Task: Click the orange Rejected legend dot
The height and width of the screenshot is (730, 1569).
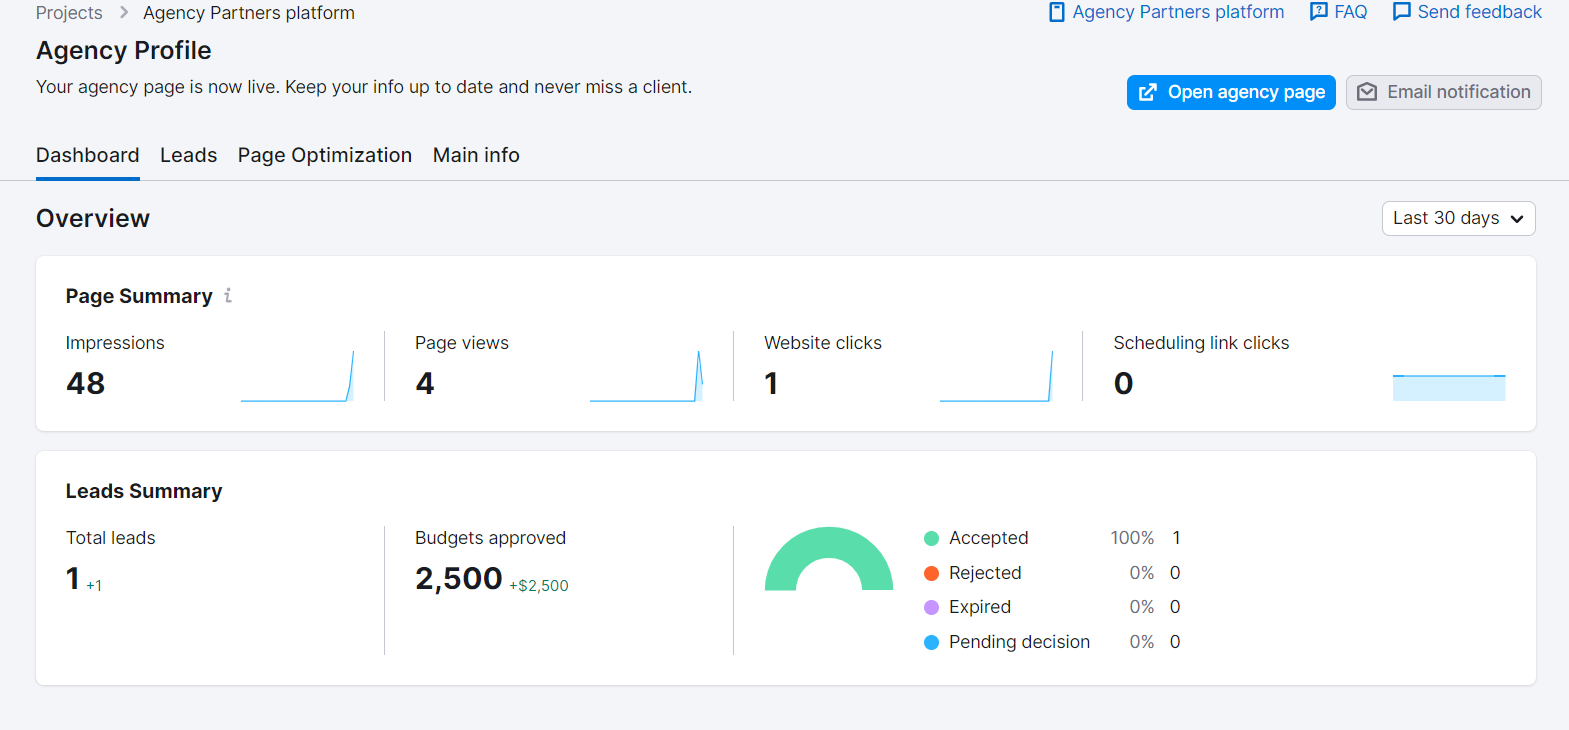Action: (931, 573)
